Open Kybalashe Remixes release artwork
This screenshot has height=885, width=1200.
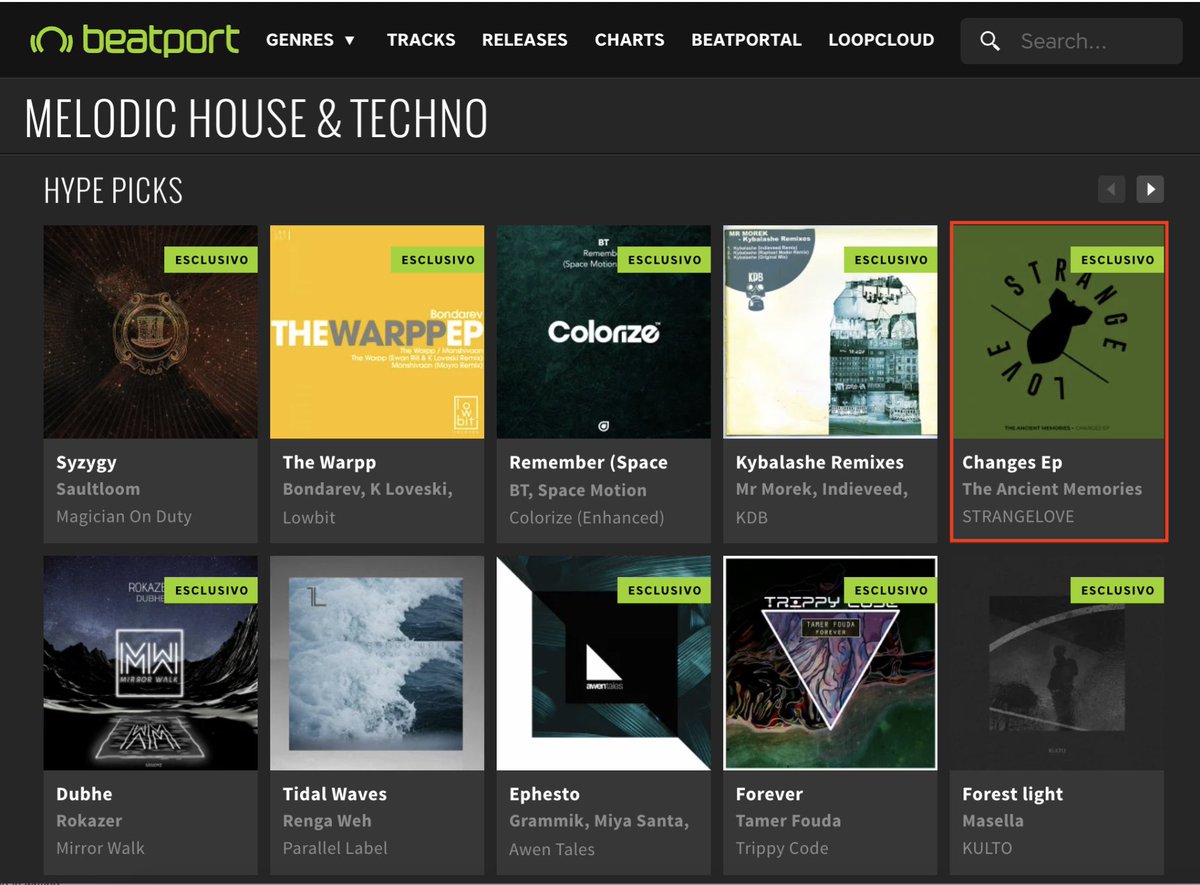tap(830, 332)
